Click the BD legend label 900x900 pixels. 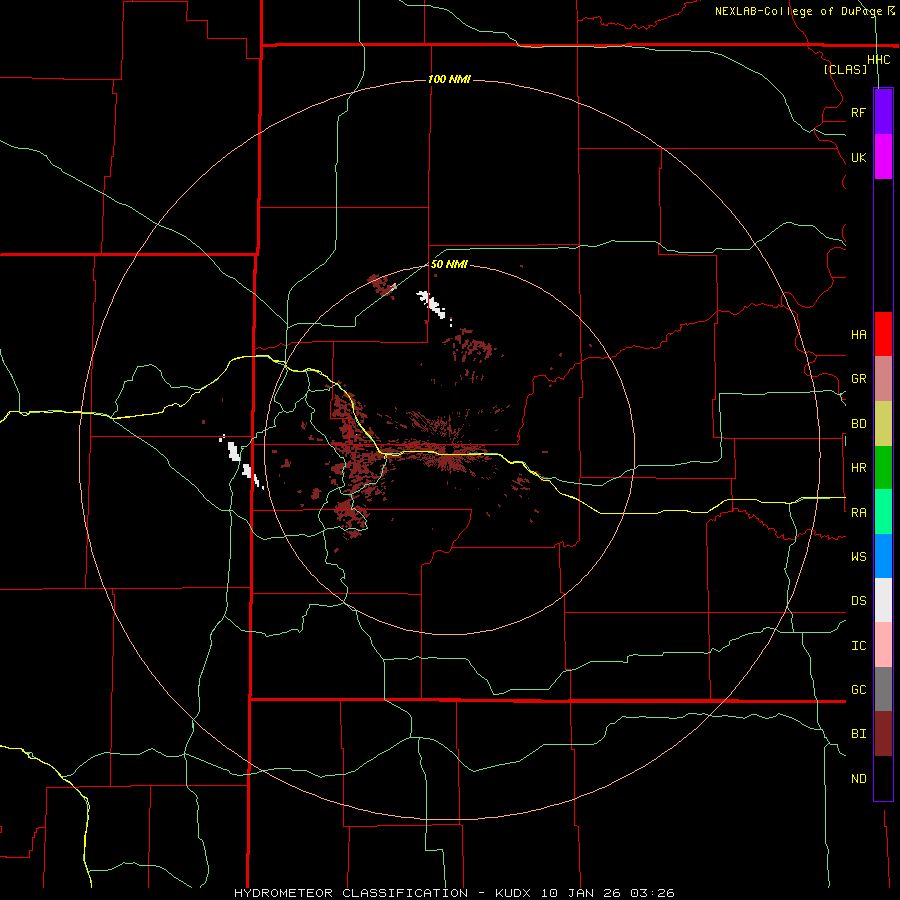pyautogui.click(x=858, y=424)
